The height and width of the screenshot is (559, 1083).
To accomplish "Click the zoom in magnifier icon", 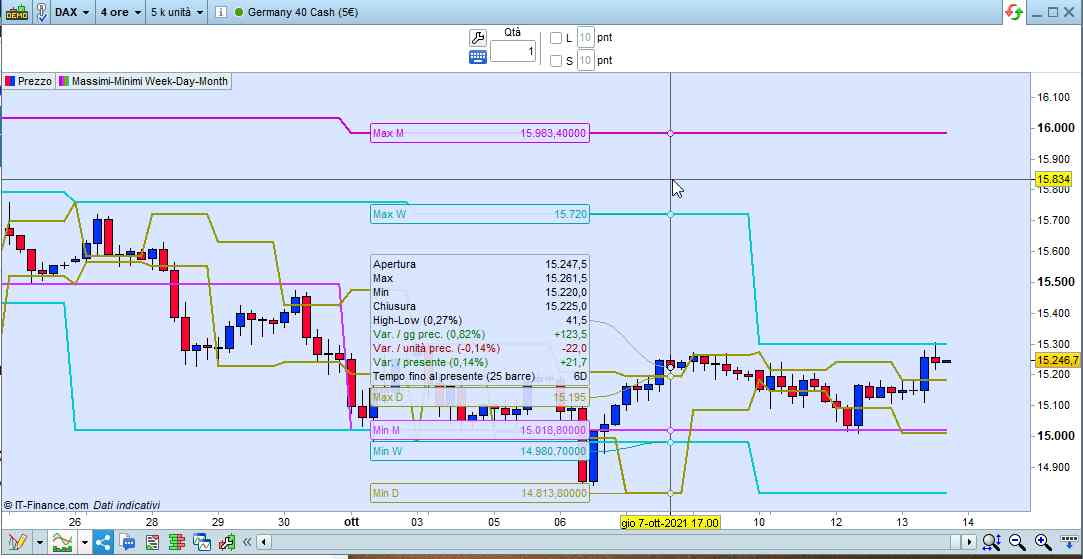I will pos(1043,542).
